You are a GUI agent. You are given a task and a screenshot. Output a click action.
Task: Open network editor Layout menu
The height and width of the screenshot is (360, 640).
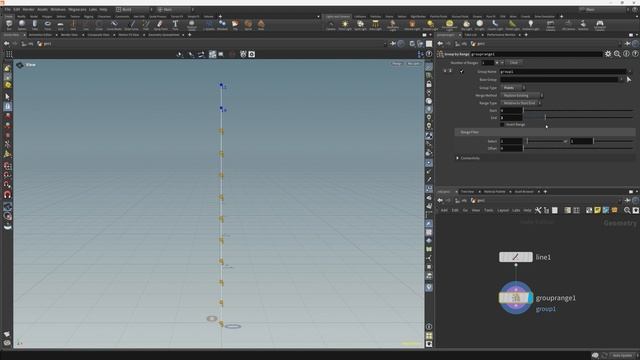coord(503,210)
